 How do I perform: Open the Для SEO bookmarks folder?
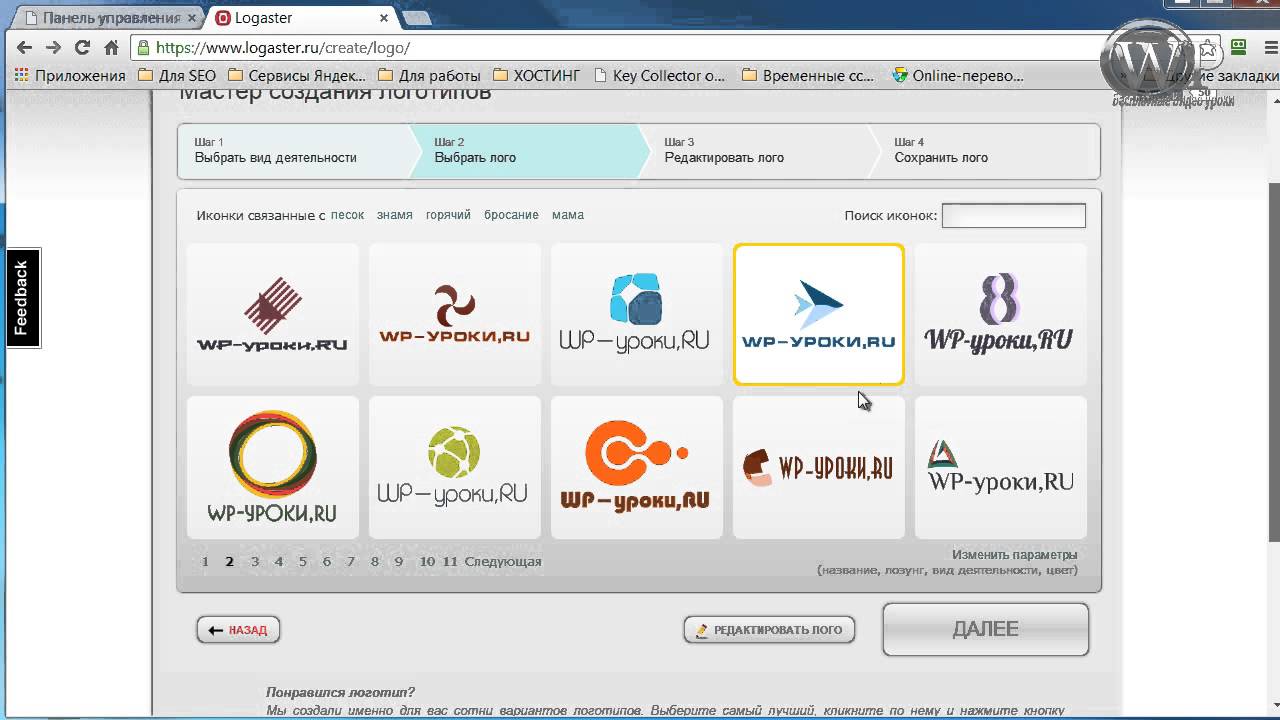coord(177,75)
